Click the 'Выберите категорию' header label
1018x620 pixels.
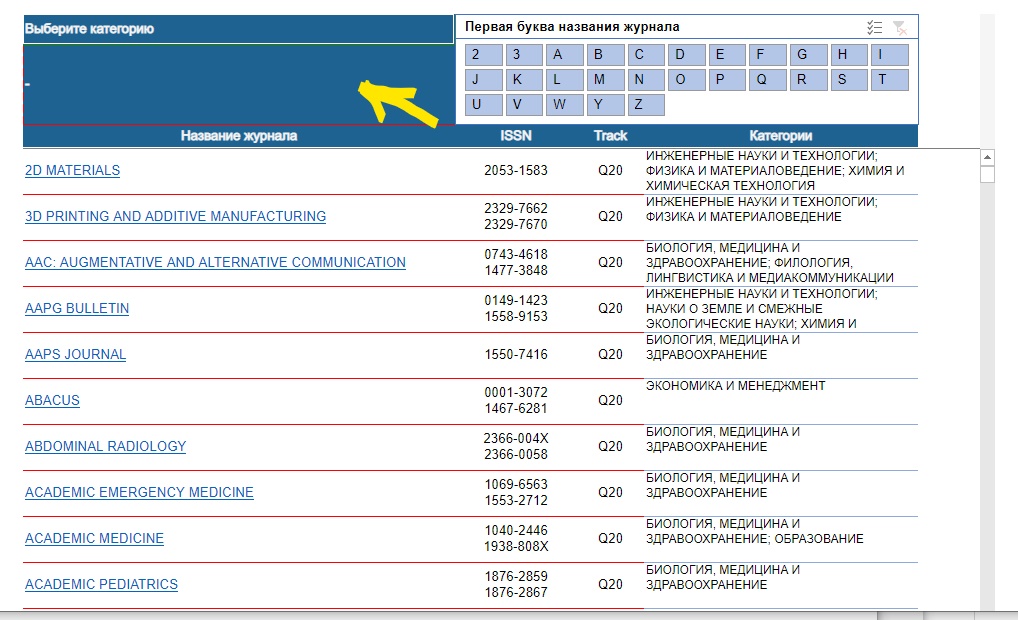pyautogui.click(x=90, y=29)
